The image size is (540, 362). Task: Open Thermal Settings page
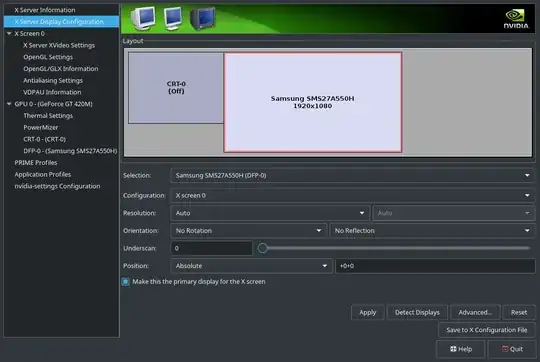[x=48, y=115]
